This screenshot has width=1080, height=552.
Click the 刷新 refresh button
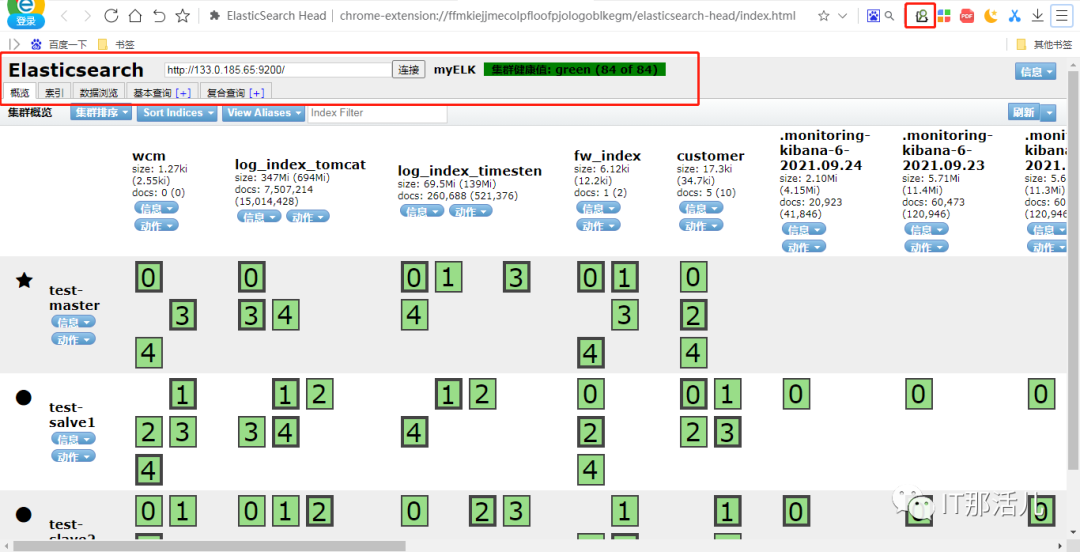coord(1024,113)
